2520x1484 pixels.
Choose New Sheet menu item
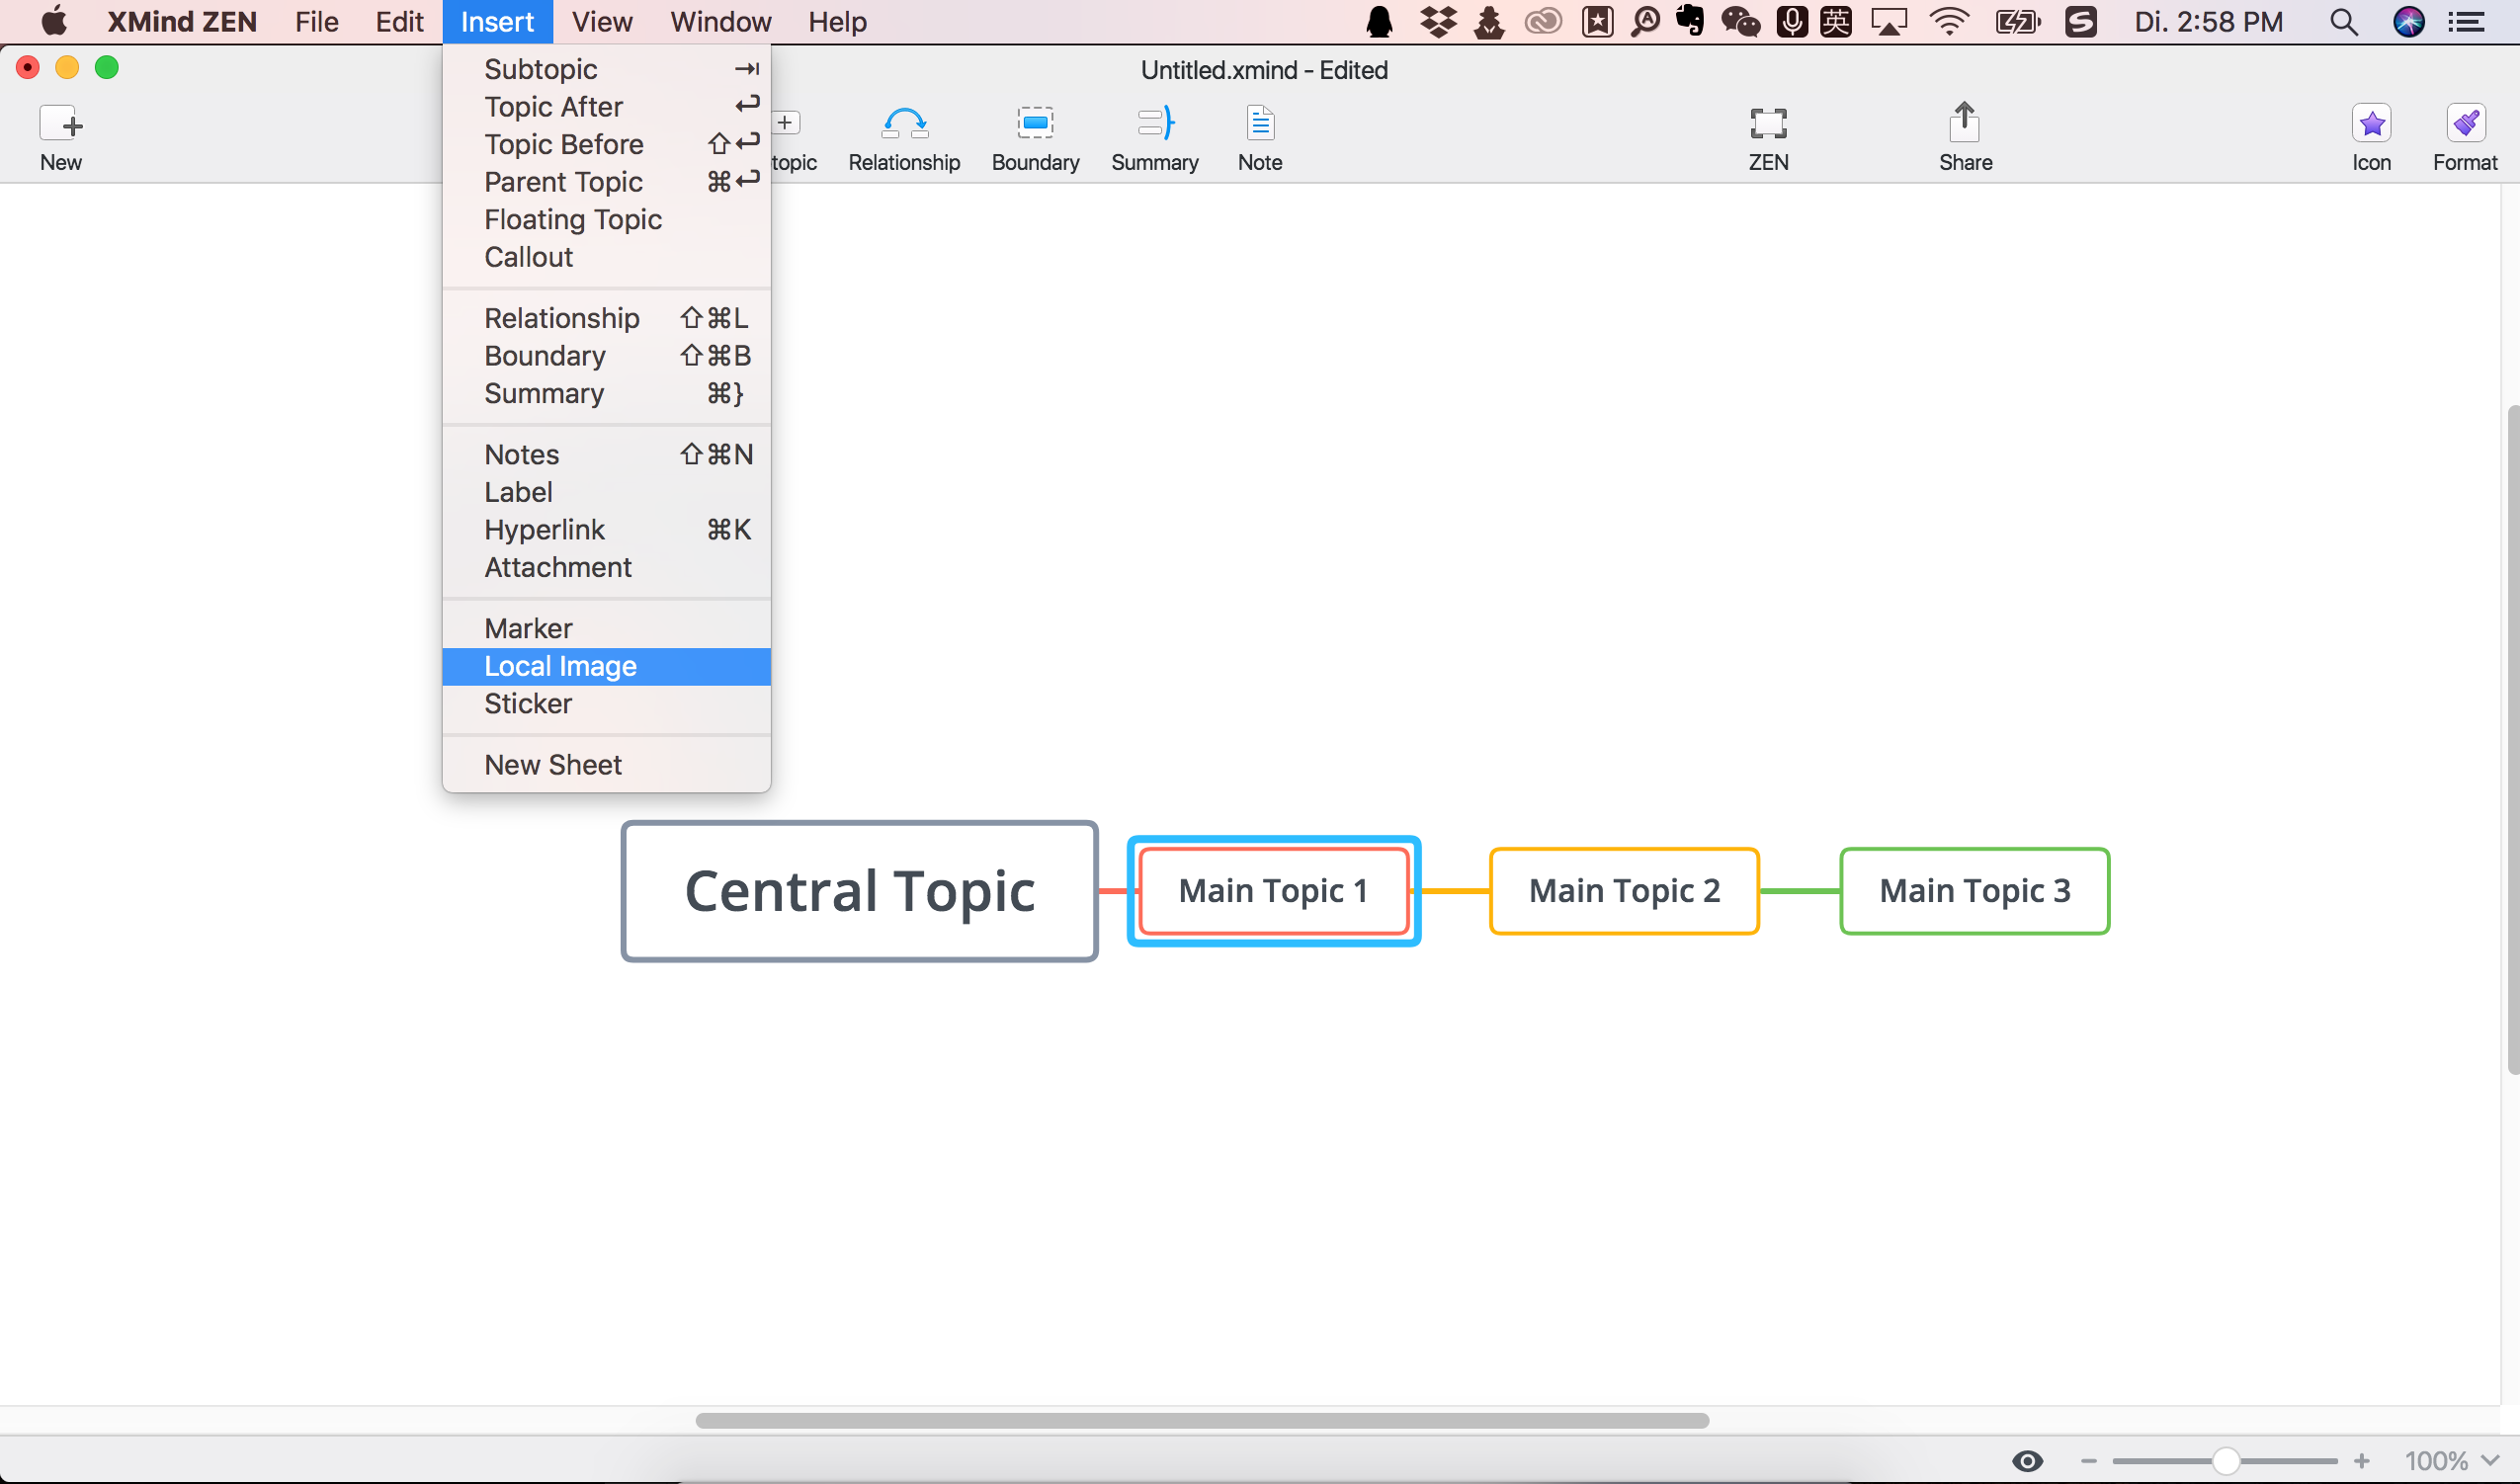pos(606,765)
